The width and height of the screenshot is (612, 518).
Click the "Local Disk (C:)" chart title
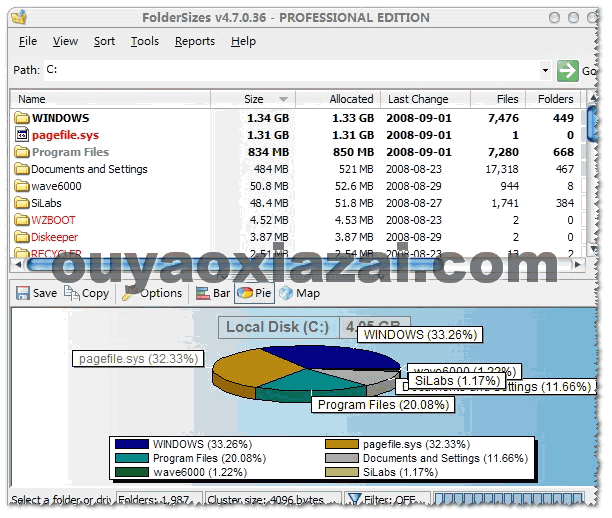tap(278, 327)
